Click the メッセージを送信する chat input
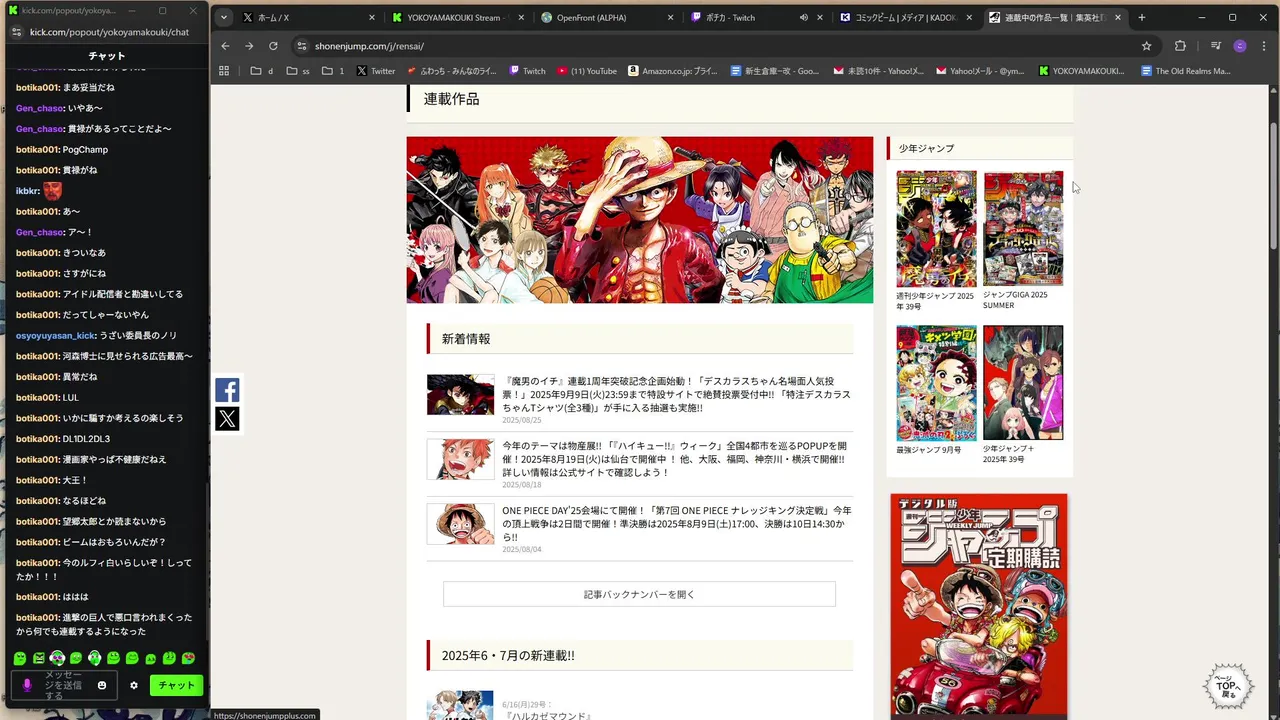This screenshot has width=1280, height=720. 65,685
